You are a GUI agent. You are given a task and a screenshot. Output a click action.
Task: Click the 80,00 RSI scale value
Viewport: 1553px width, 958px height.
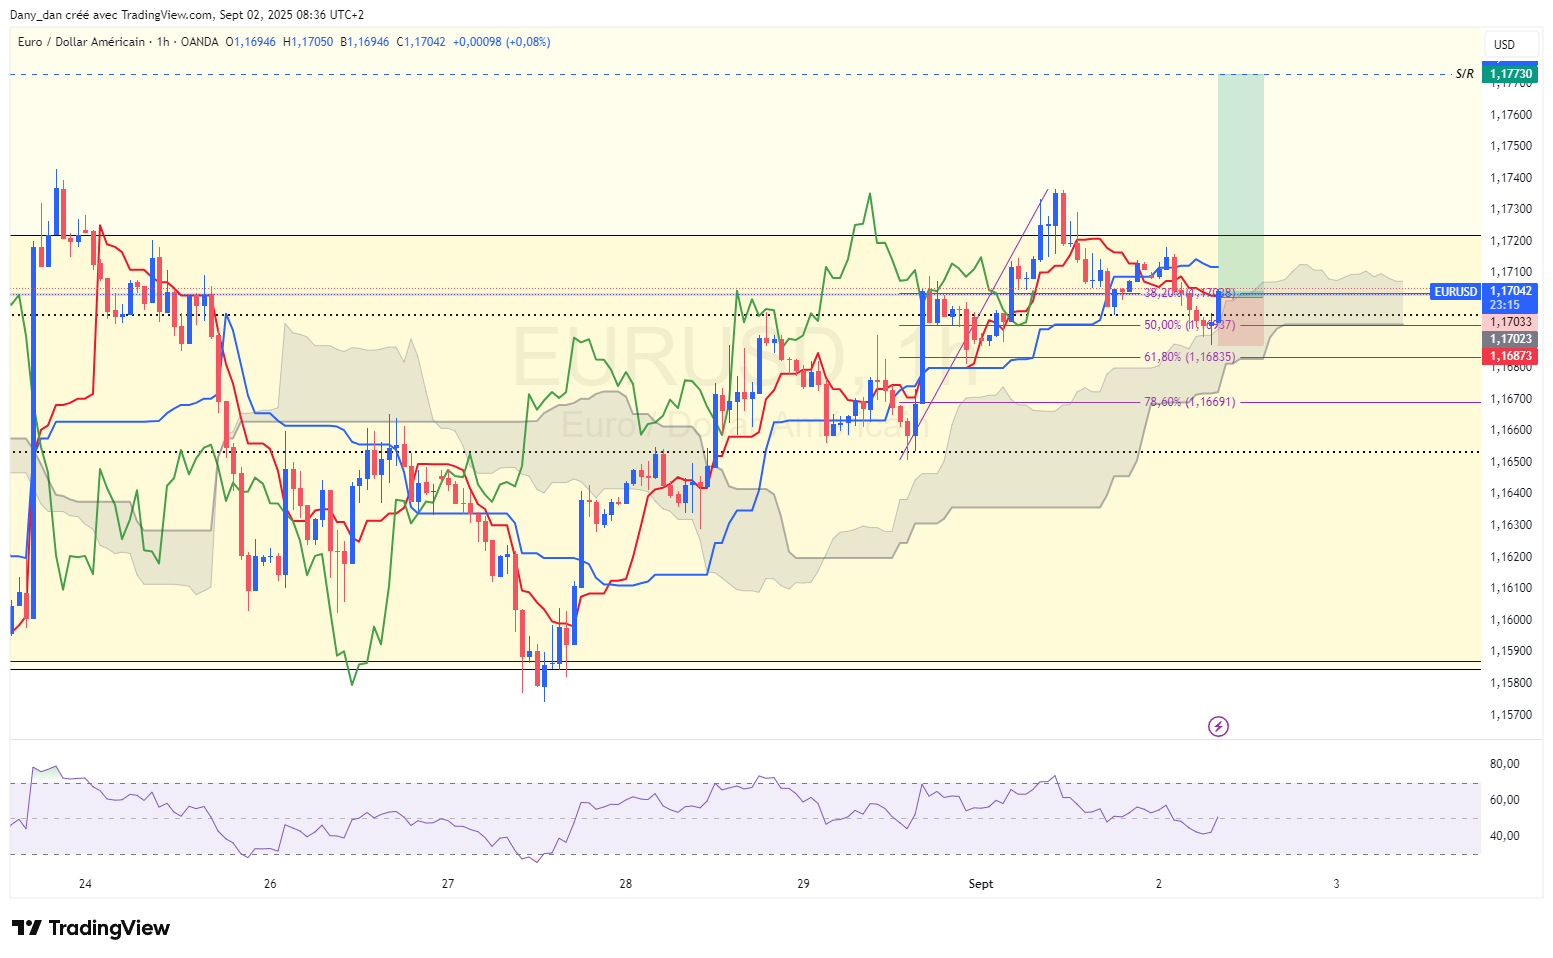click(1505, 764)
